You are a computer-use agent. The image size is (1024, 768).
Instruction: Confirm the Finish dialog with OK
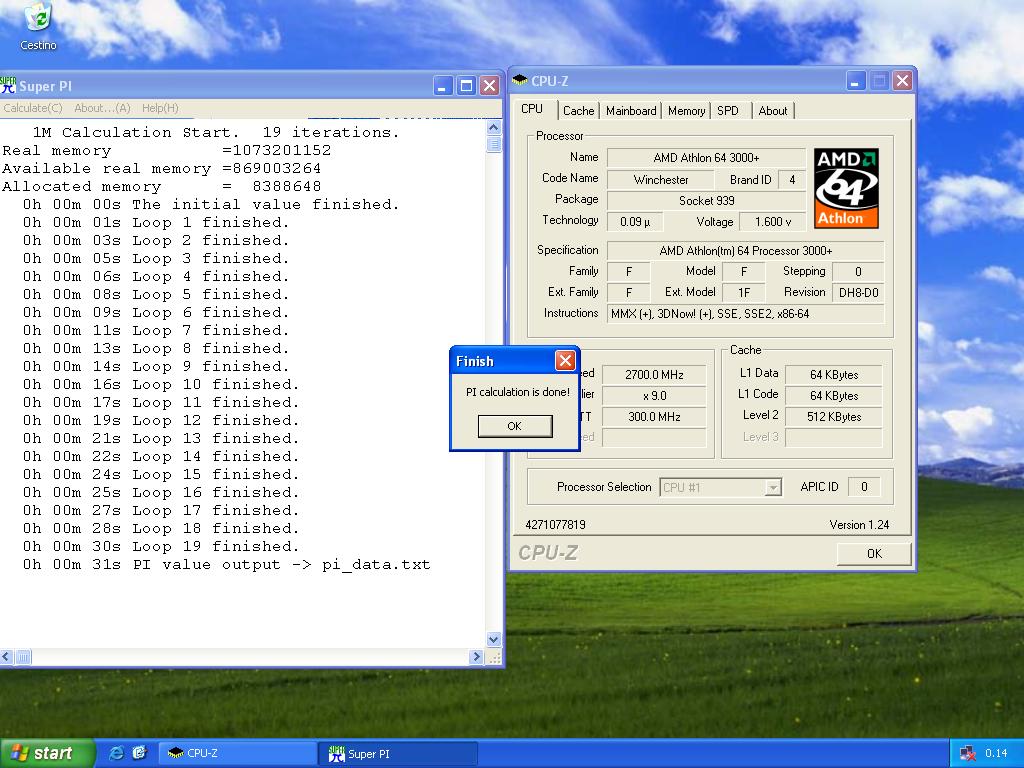(515, 426)
